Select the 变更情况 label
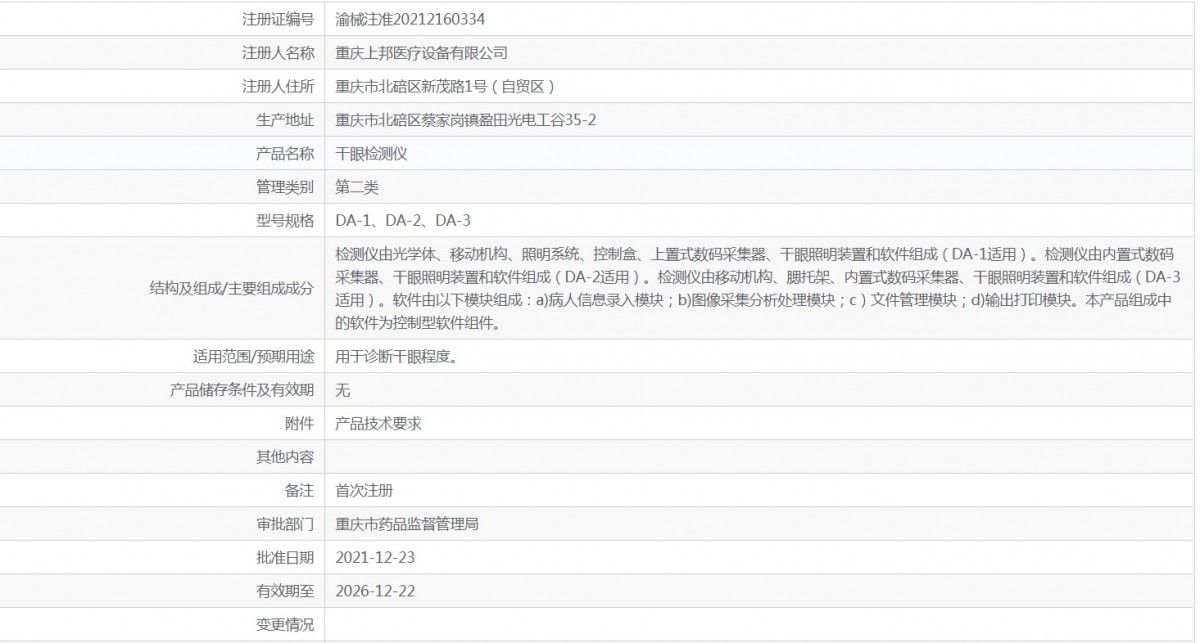Image resolution: width=1200 pixels, height=643 pixels. click(x=285, y=625)
